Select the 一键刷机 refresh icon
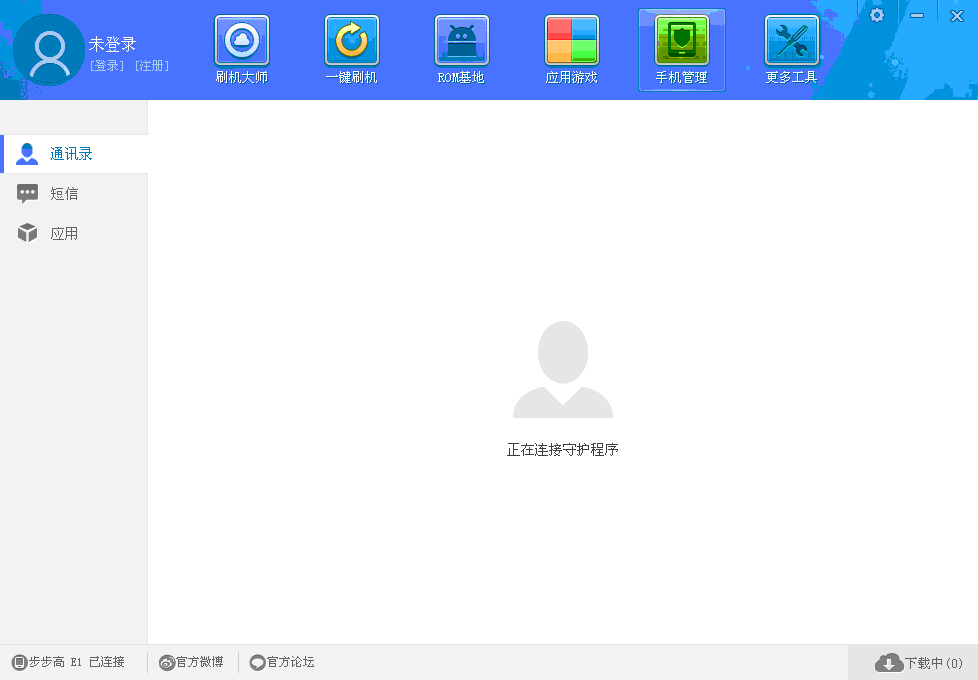The height and width of the screenshot is (680, 978). point(352,41)
